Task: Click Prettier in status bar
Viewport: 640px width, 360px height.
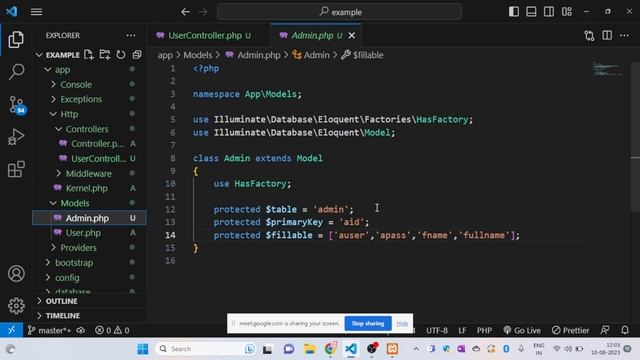Action: [571, 330]
